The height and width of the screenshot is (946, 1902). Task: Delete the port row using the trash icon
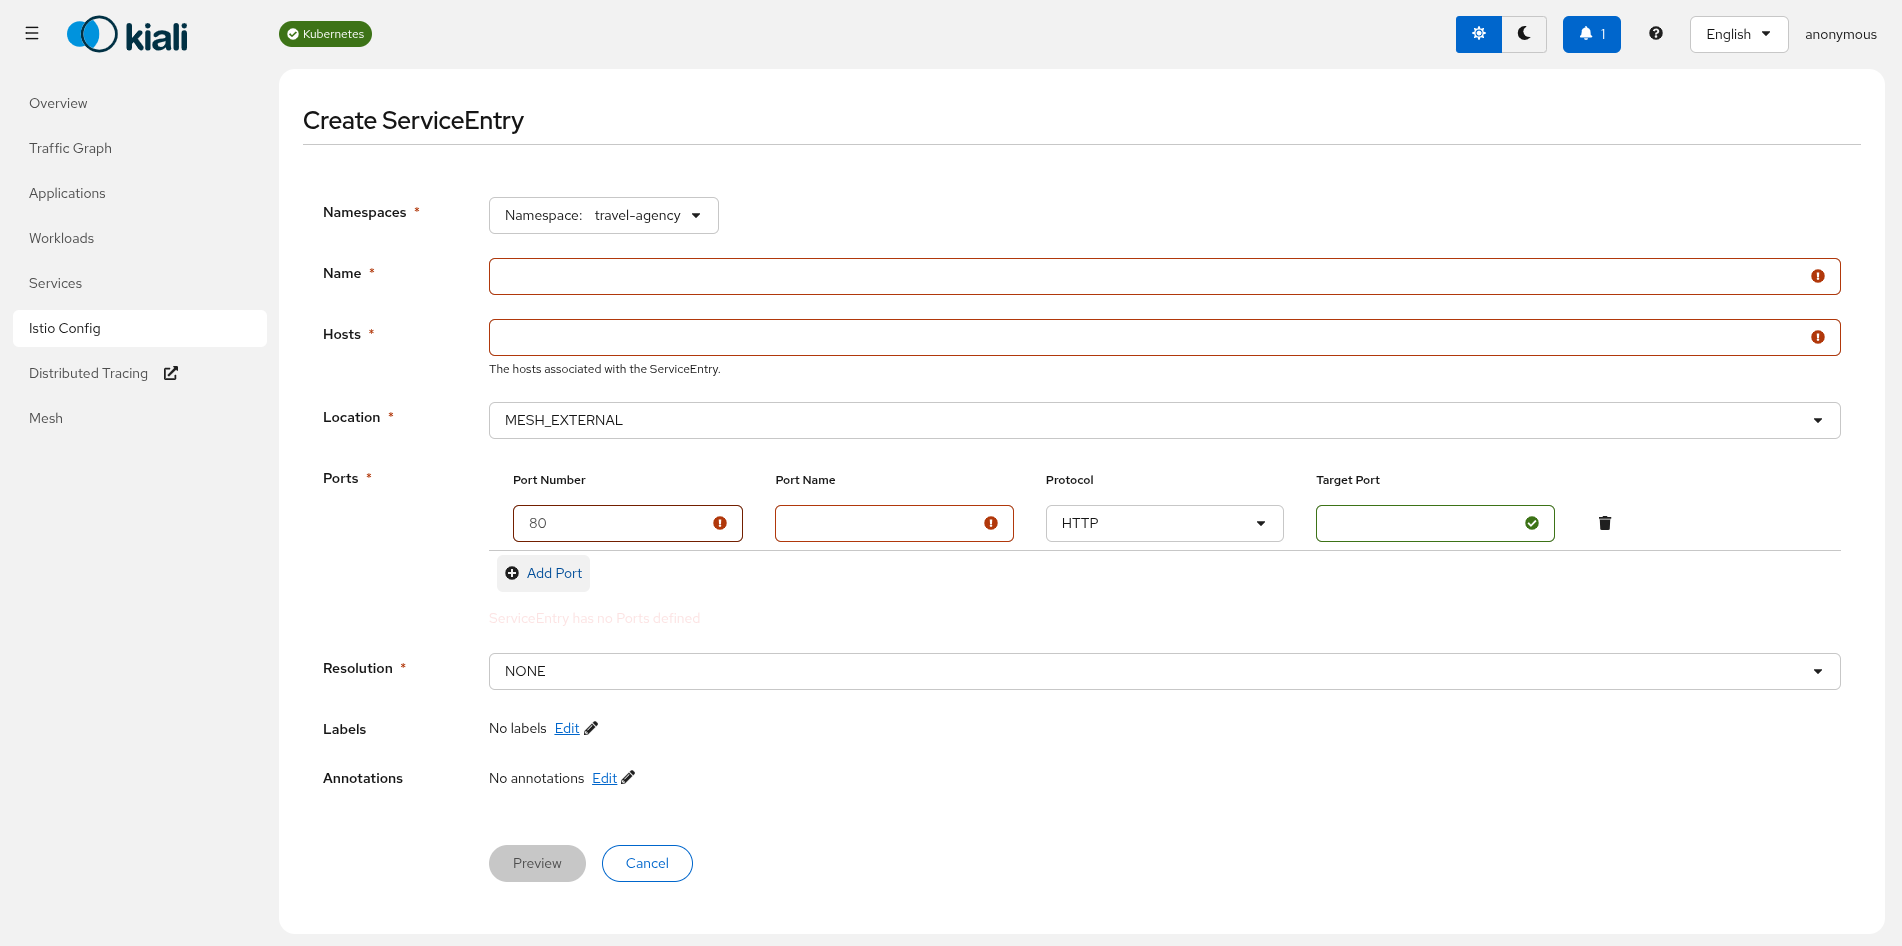pyautogui.click(x=1604, y=523)
